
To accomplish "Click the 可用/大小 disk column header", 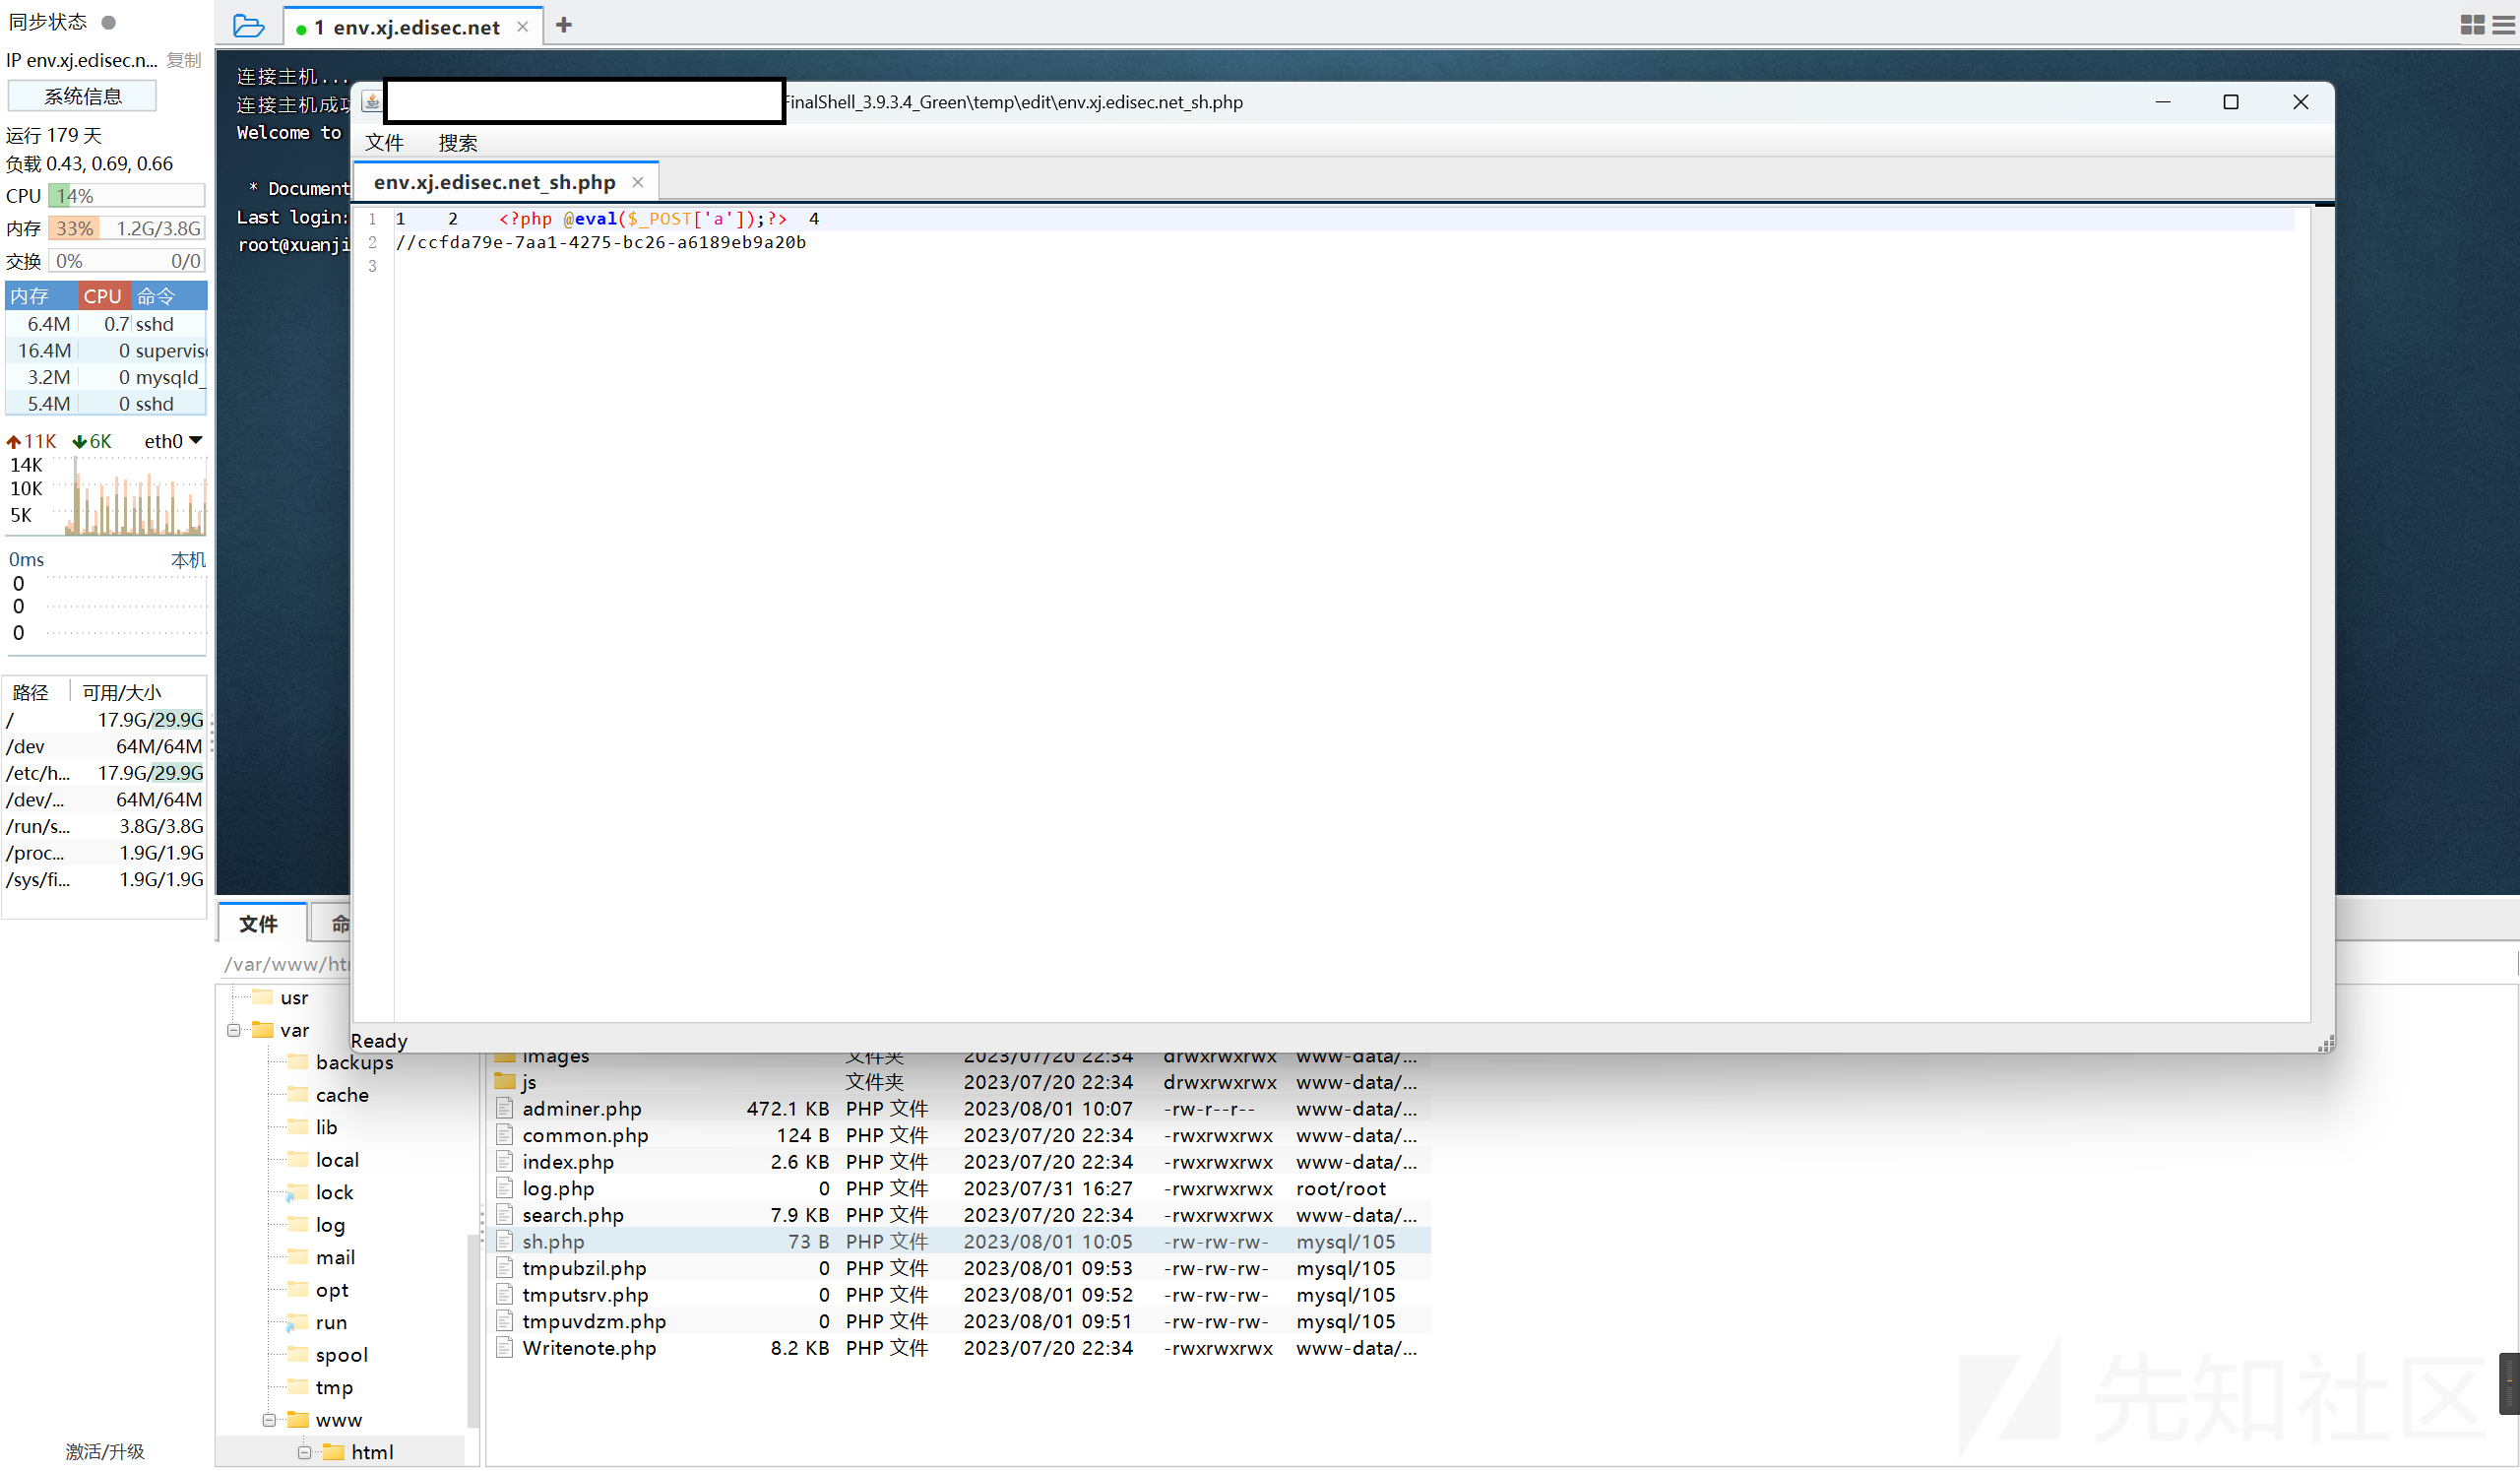I will [121, 692].
